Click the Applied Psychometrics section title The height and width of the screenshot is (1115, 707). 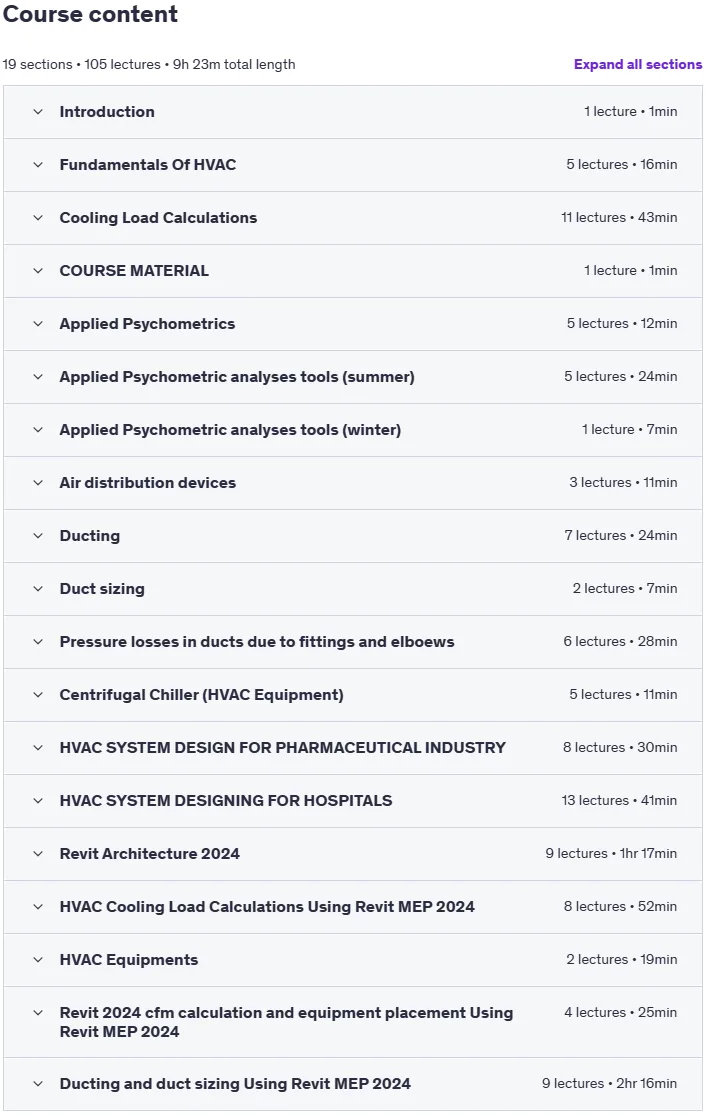pos(147,324)
